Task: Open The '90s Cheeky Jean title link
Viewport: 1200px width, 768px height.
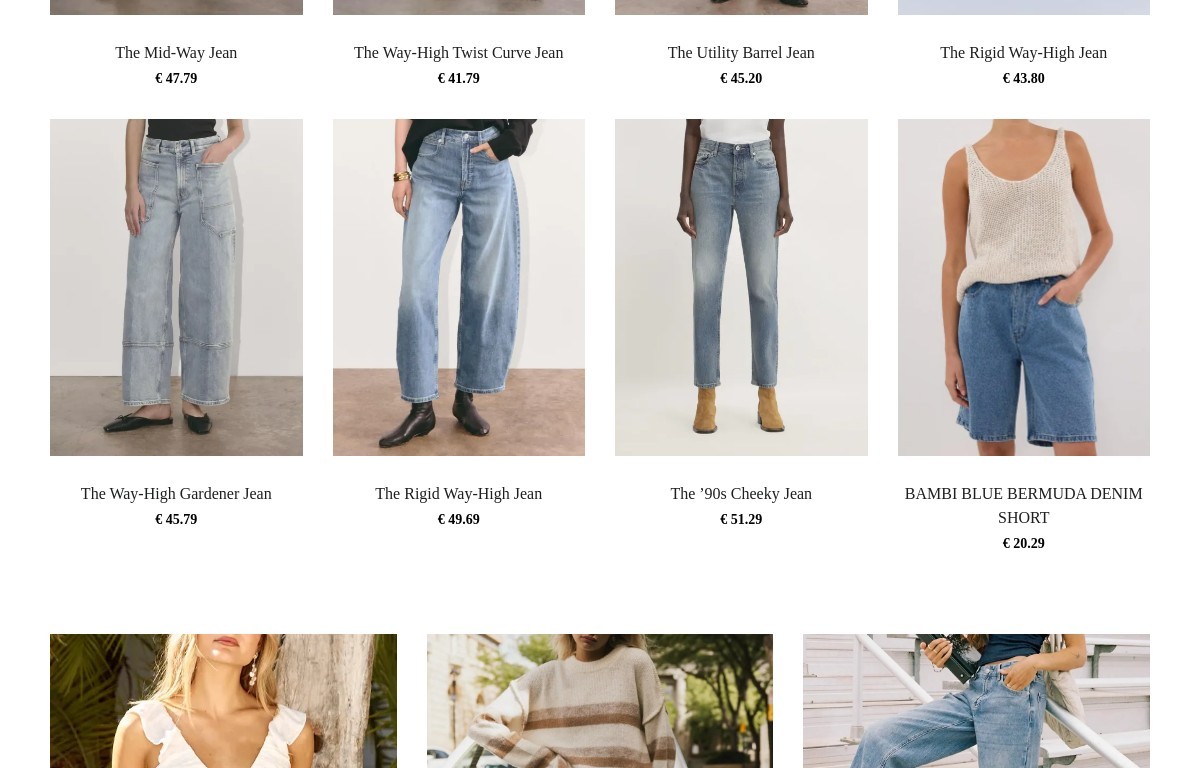Action: coord(741,494)
